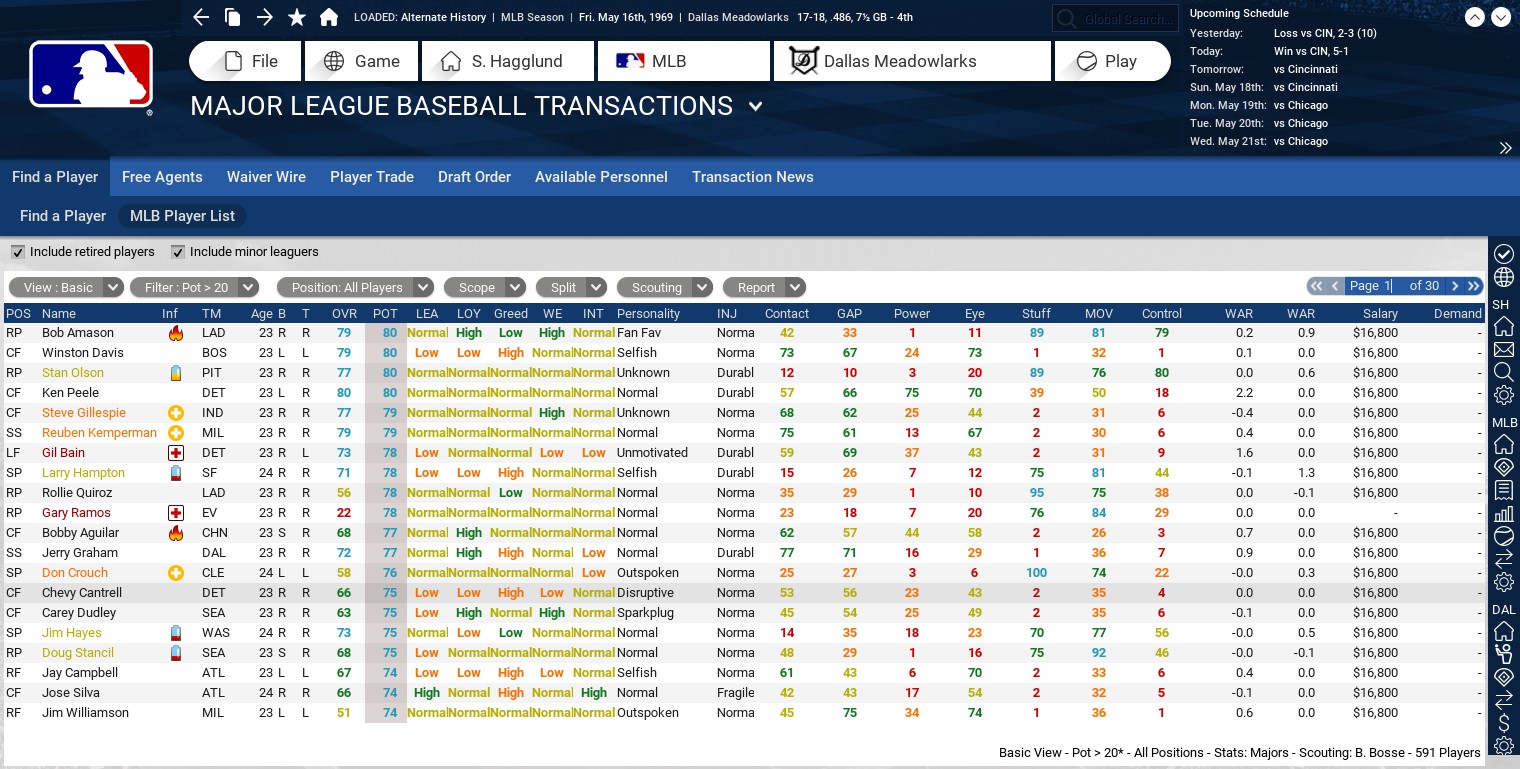Open player Reuben Kemperman's profile
This screenshot has width=1520, height=769.
(99, 433)
